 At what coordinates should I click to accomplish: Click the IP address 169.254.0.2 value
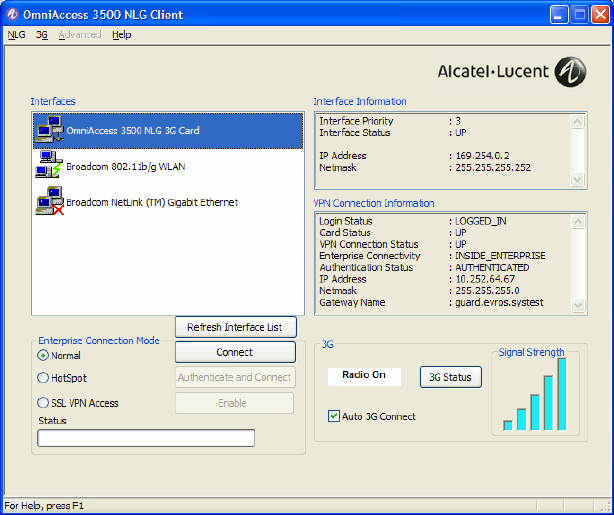point(482,156)
